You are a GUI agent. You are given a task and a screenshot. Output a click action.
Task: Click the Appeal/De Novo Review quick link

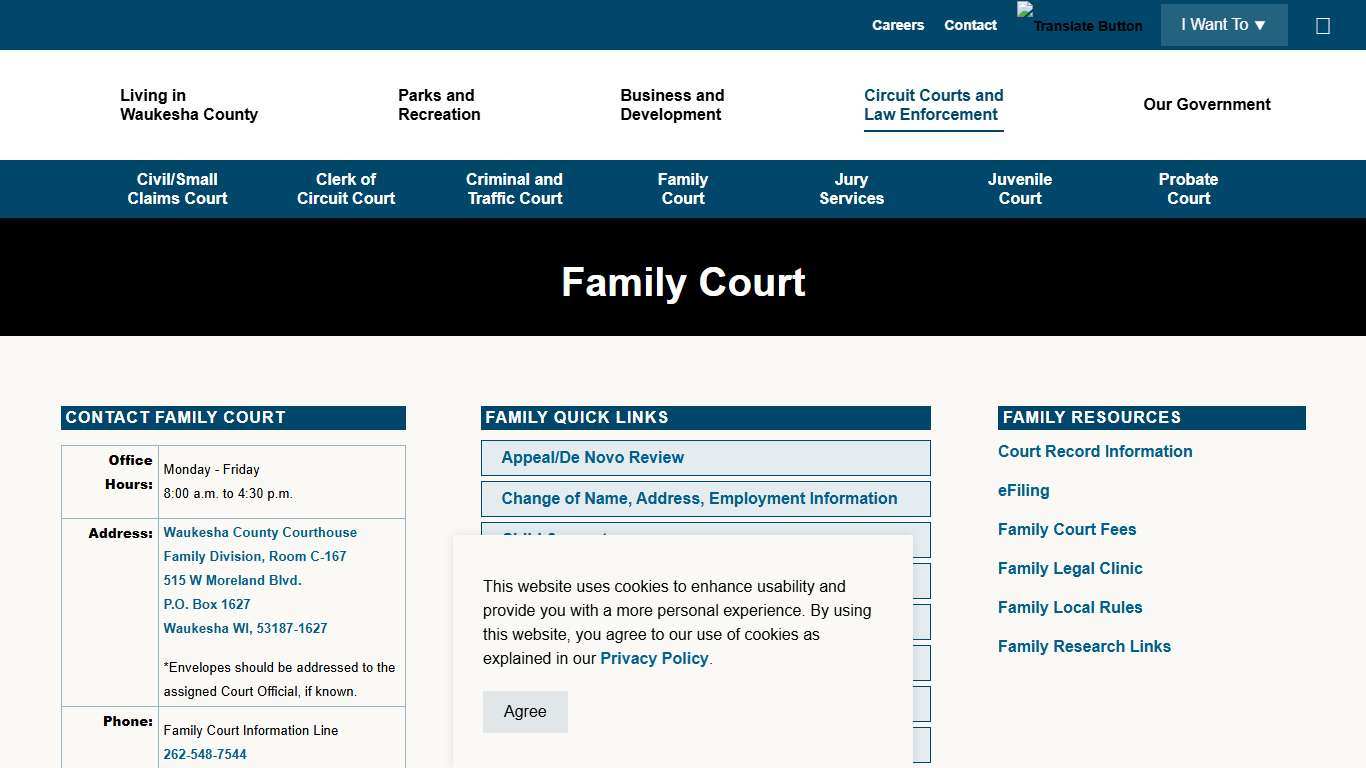tap(592, 457)
